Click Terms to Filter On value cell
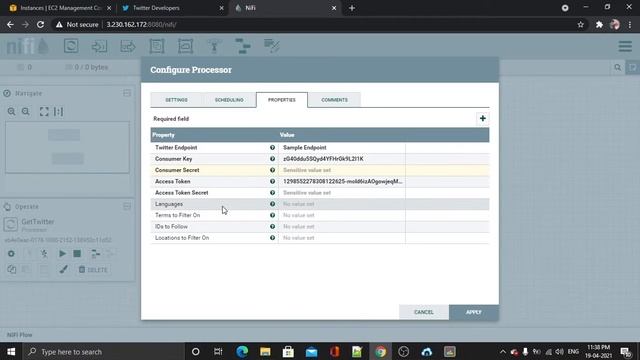 point(342,215)
